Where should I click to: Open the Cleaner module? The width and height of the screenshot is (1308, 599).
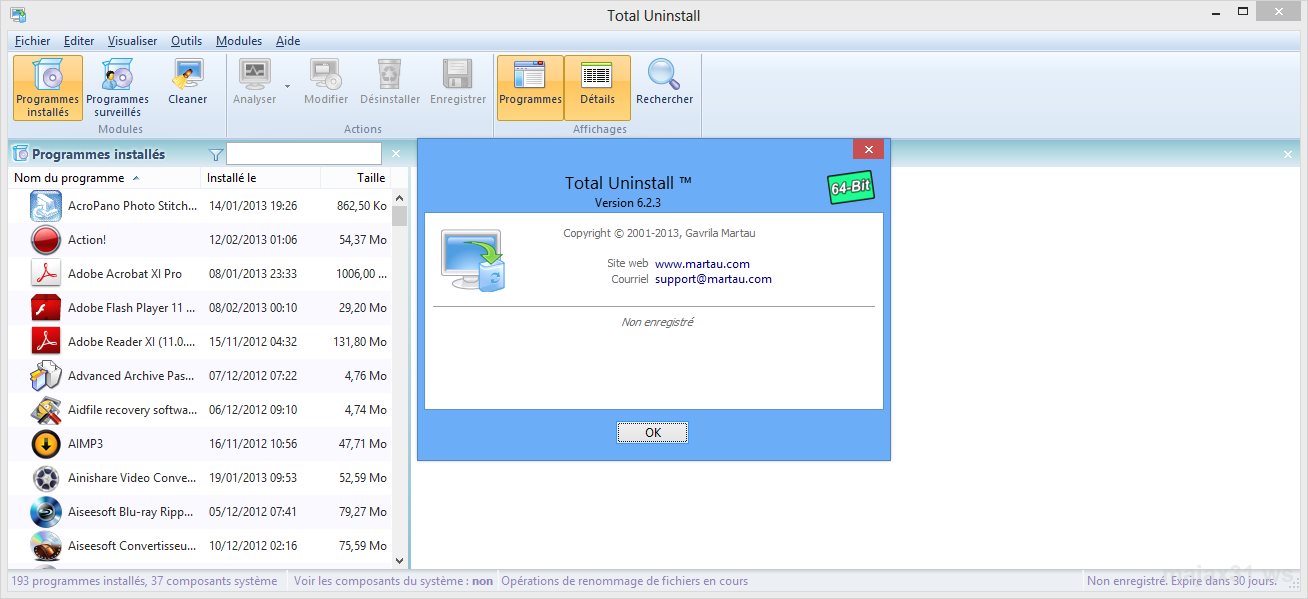(x=188, y=82)
